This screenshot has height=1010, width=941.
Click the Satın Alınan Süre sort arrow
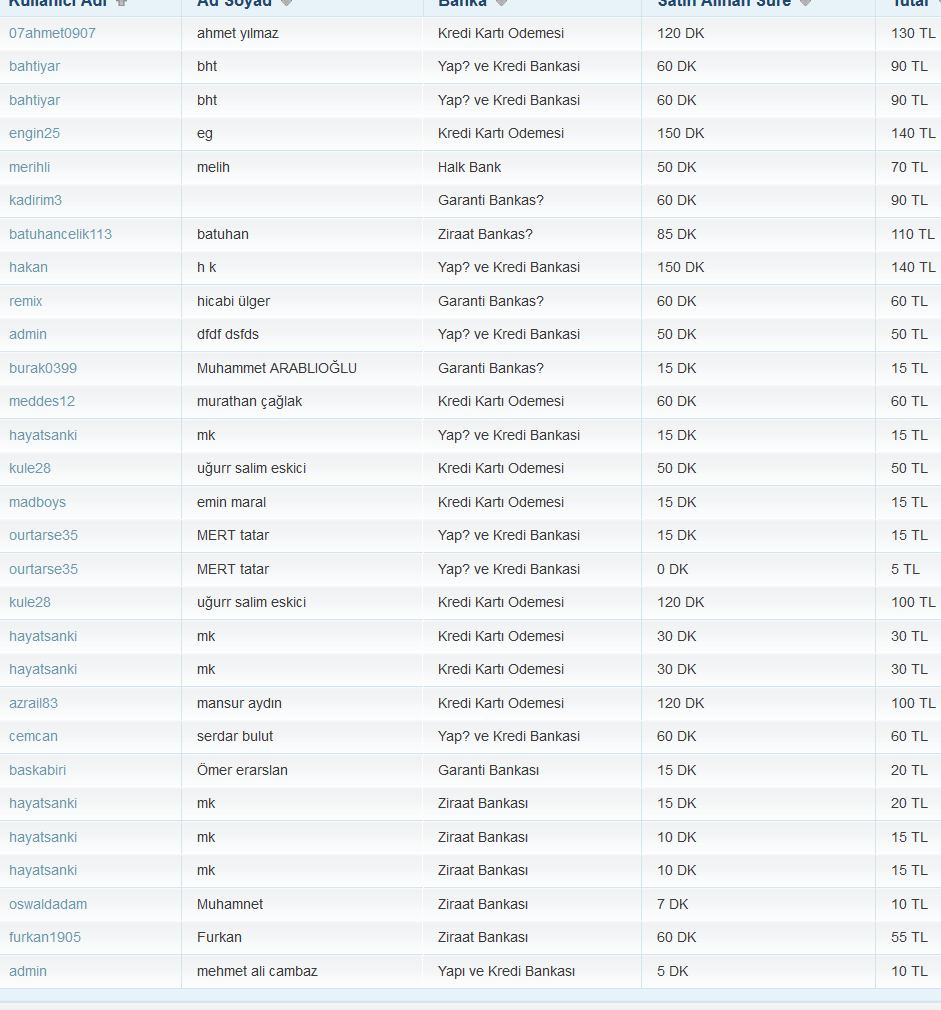click(805, 3)
